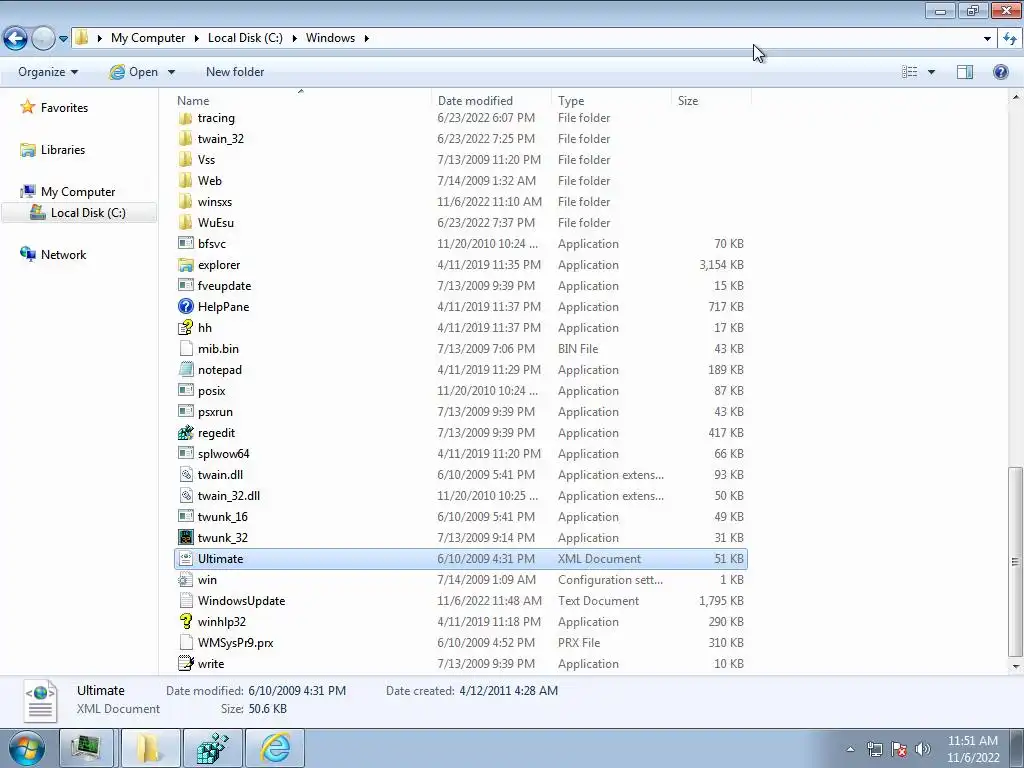Screen dimensions: 1024x768
Task: Click the Forward navigation arrow button
Action: click(43, 38)
